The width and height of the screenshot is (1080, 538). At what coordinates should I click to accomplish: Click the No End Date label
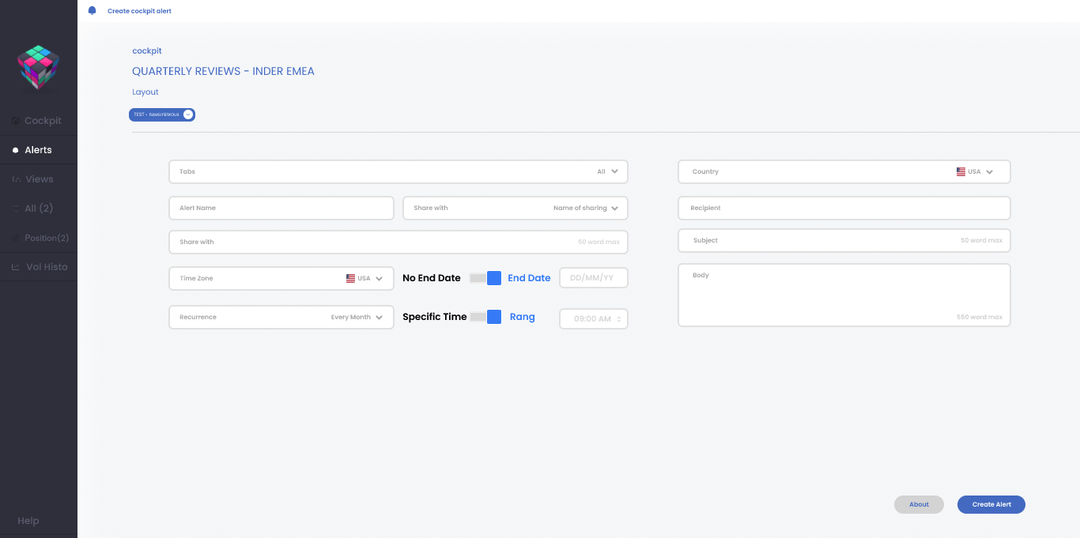(x=431, y=278)
